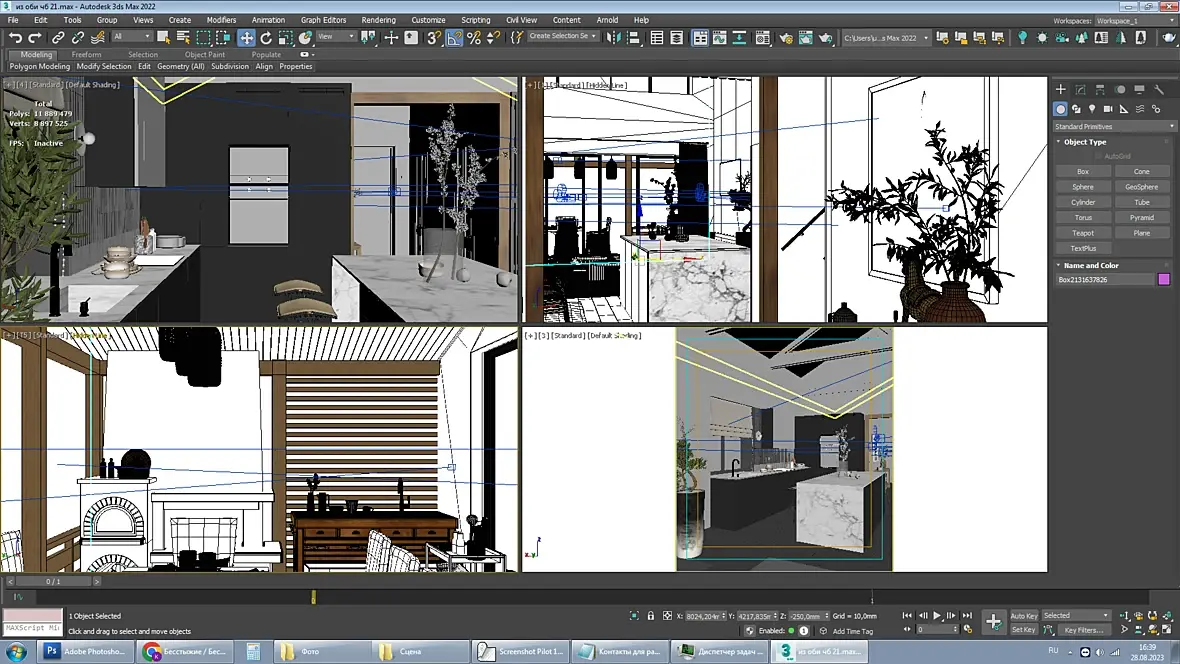Image resolution: width=1180 pixels, height=664 pixels.
Task: Toggle Angle Snap in main toolbar
Action: pyautogui.click(x=455, y=38)
